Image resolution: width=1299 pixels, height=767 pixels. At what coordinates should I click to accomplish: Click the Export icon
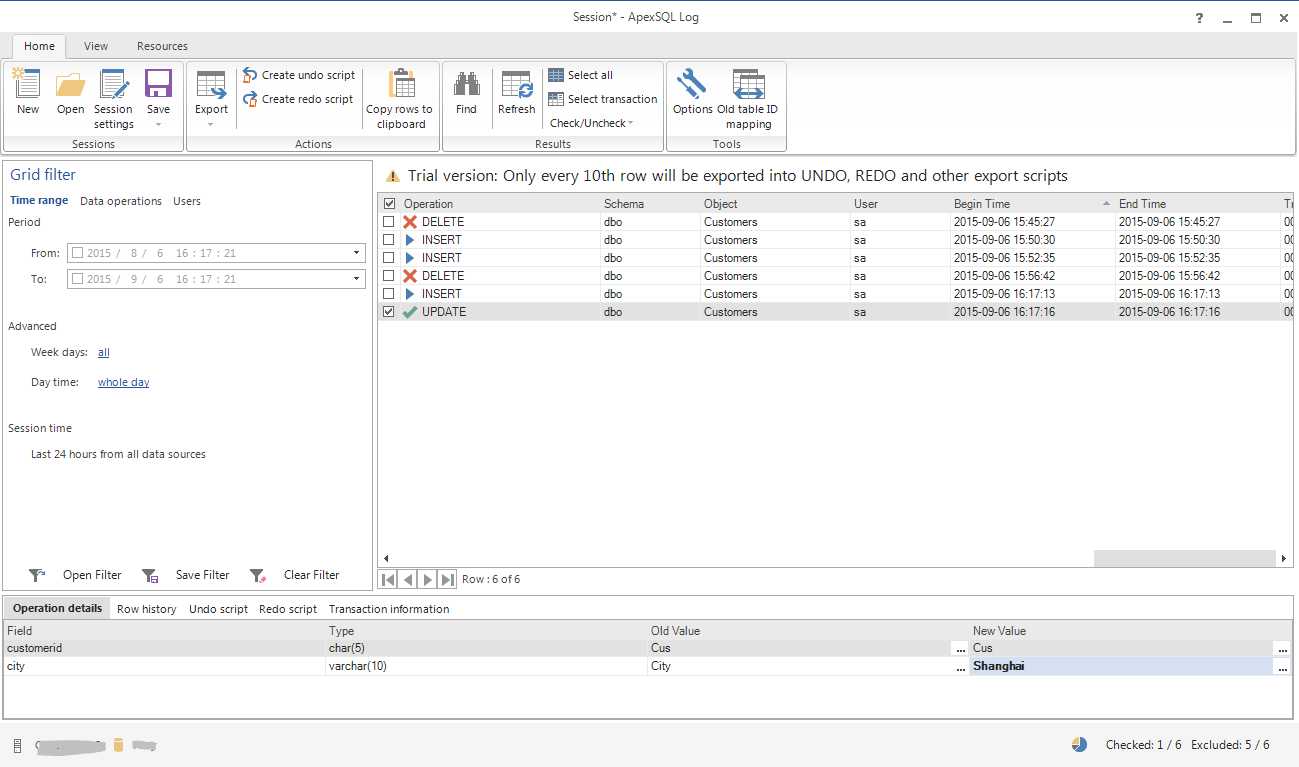[211, 84]
